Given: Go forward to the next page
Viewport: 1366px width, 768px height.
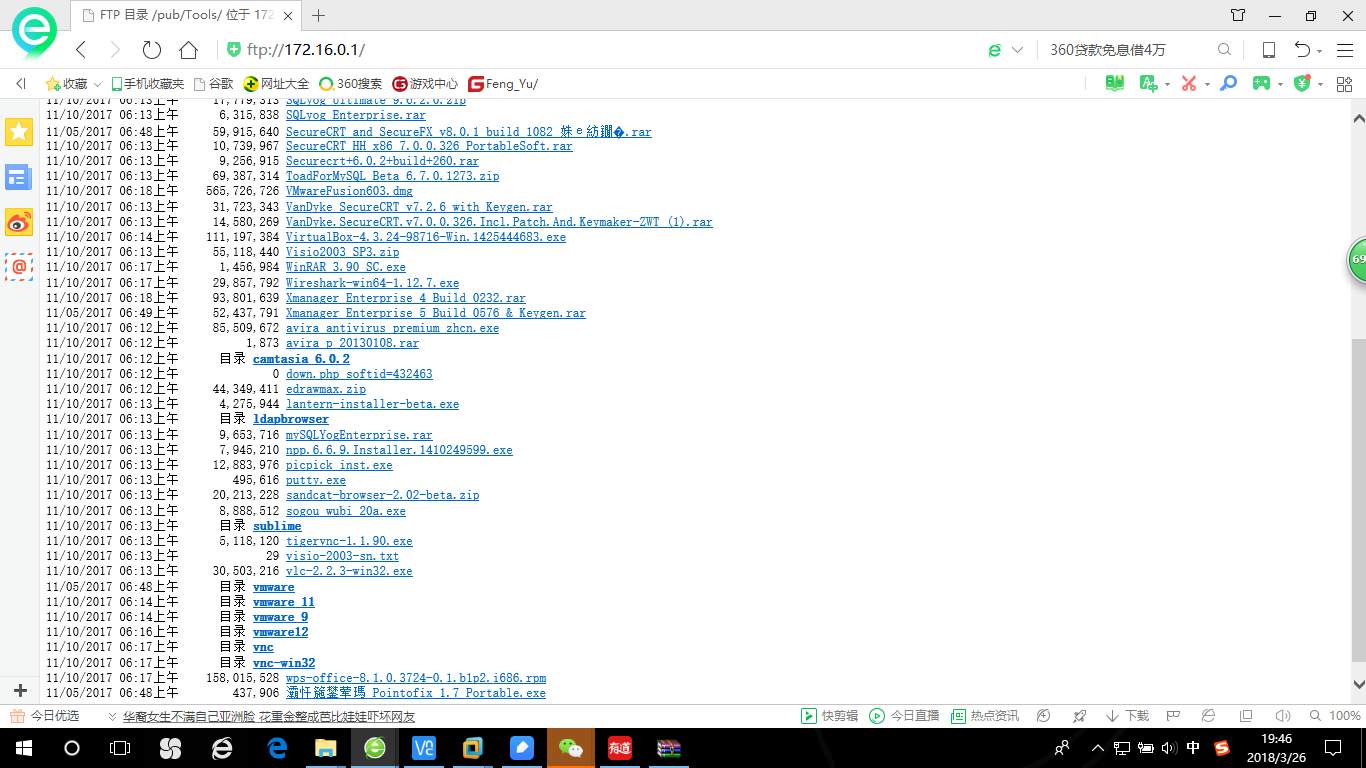Looking at the screenshot, I should pos(115,50).
